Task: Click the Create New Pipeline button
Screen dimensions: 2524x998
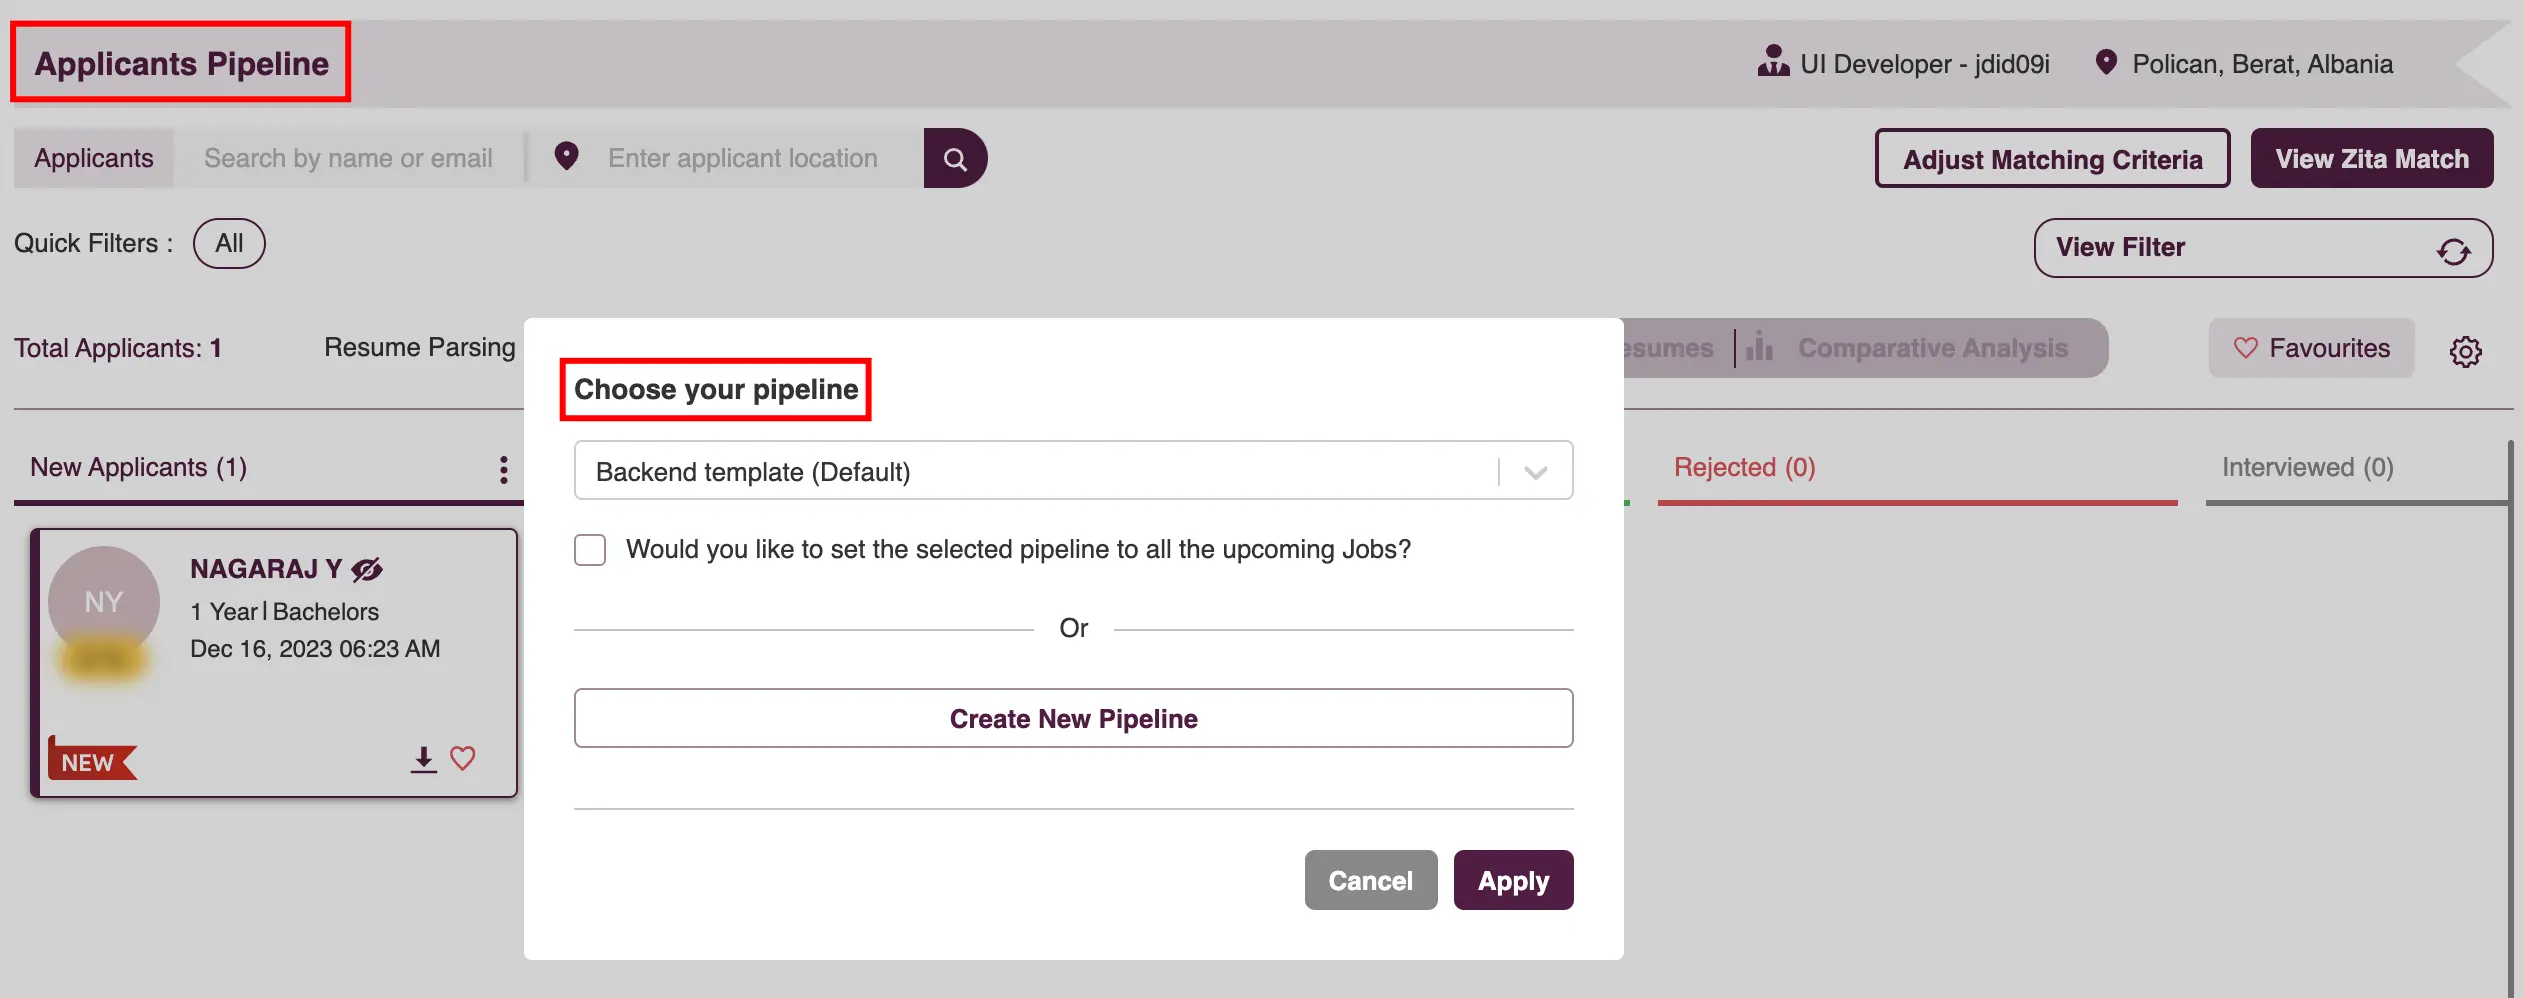Action: coord(1073,718)
